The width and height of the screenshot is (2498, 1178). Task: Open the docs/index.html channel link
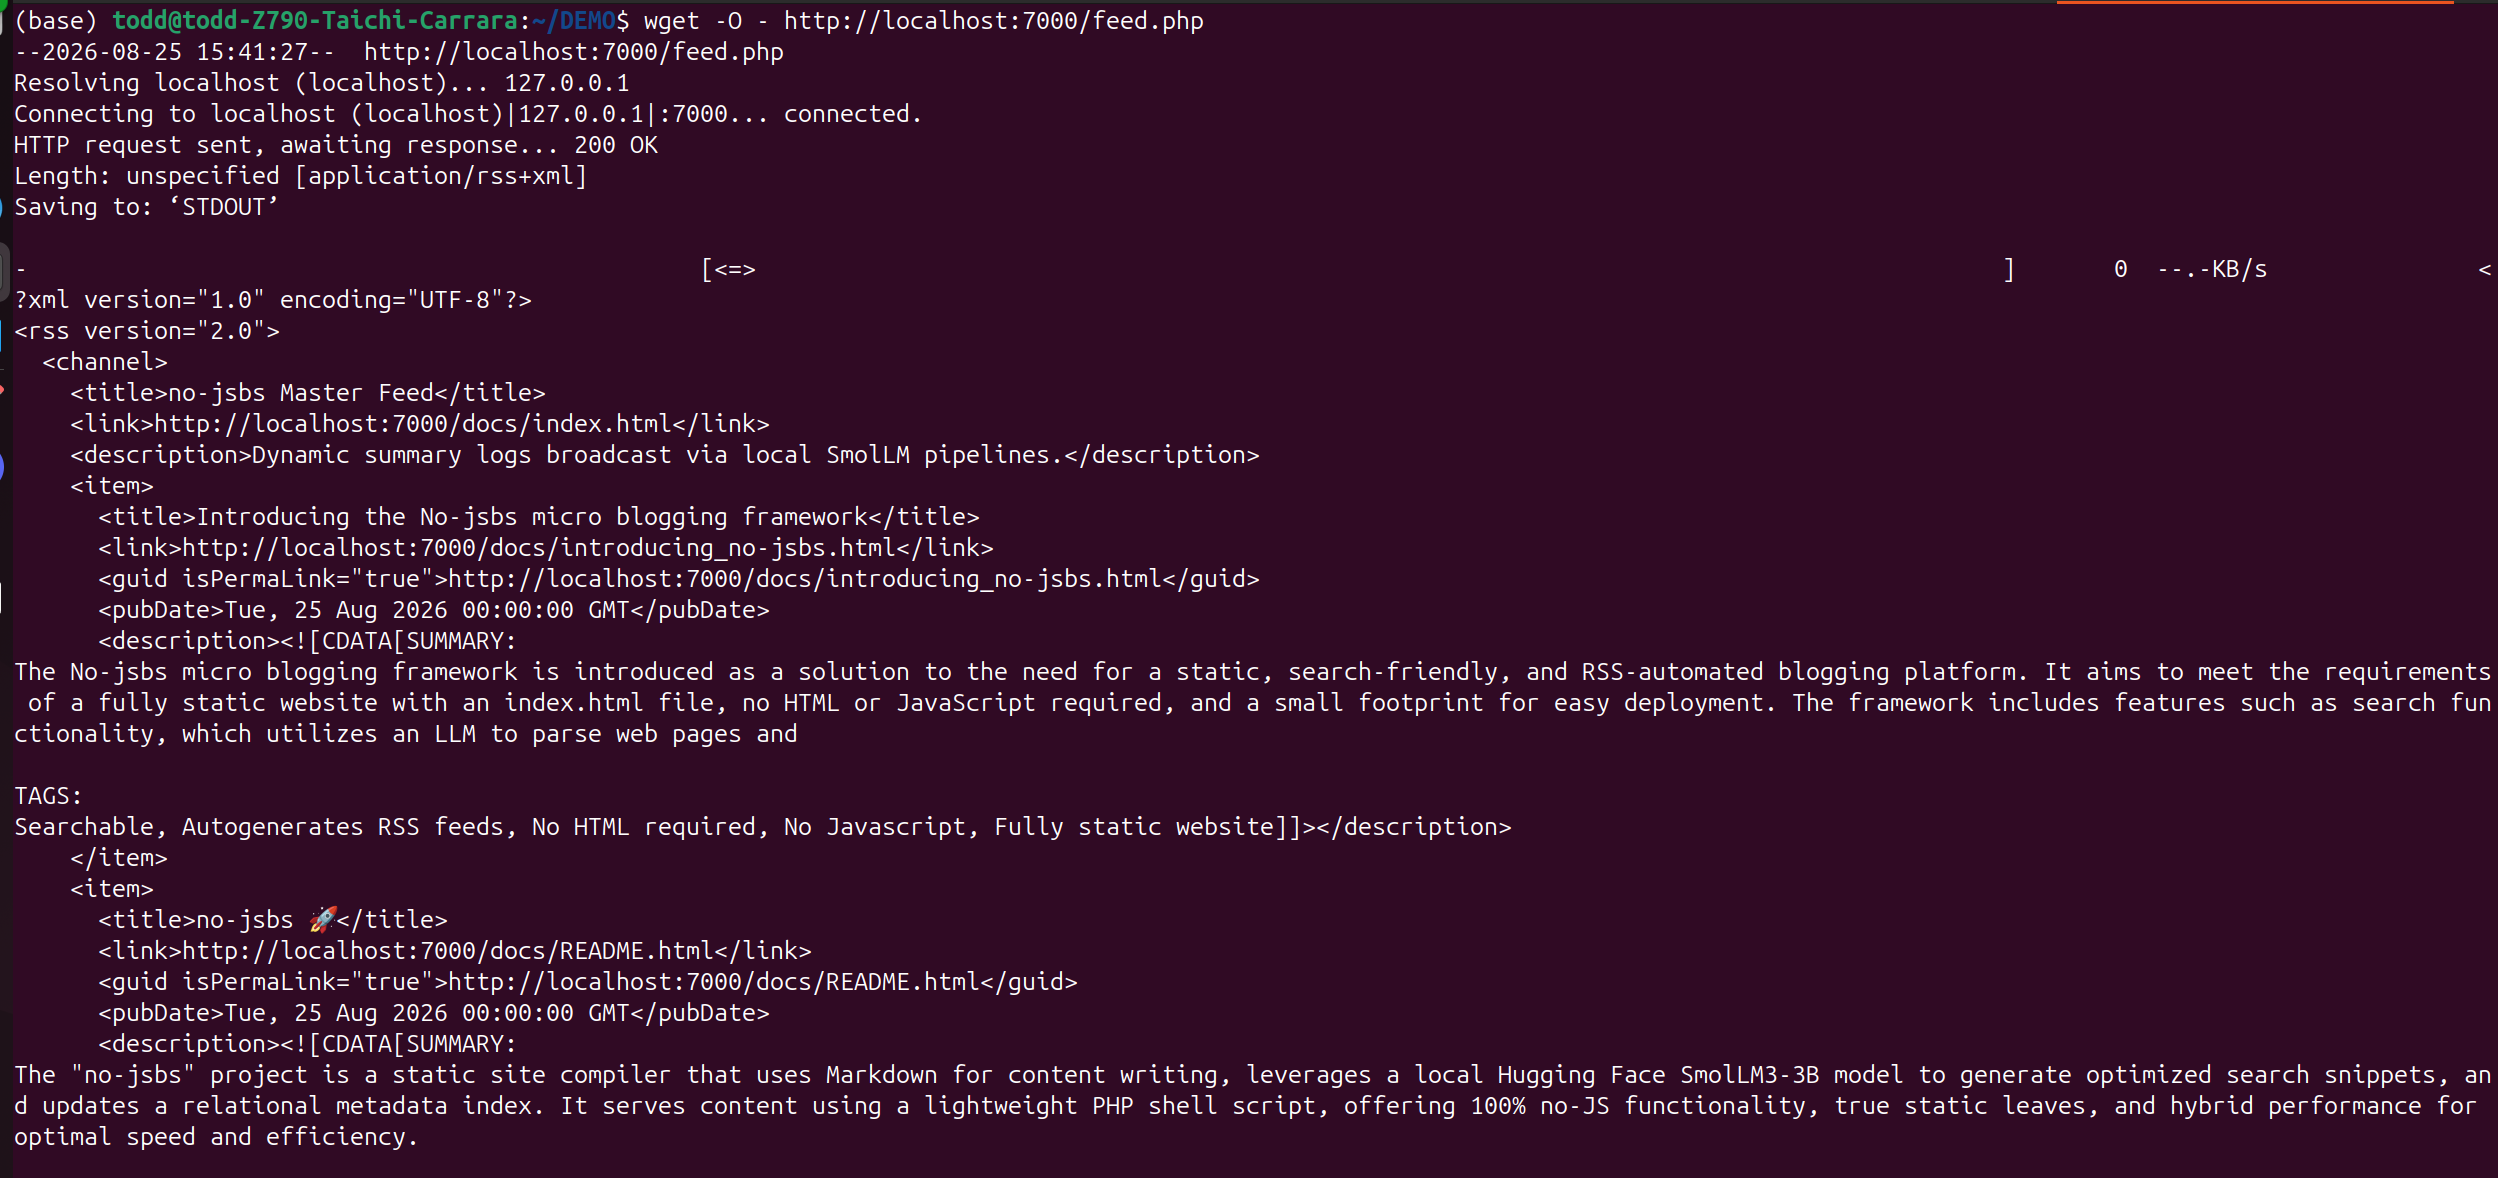(x=413, y=424)
